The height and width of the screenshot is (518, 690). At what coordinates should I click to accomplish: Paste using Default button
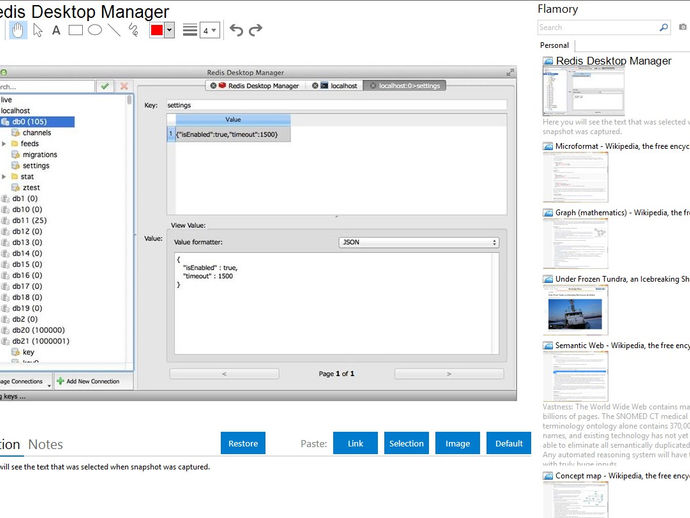509,443
